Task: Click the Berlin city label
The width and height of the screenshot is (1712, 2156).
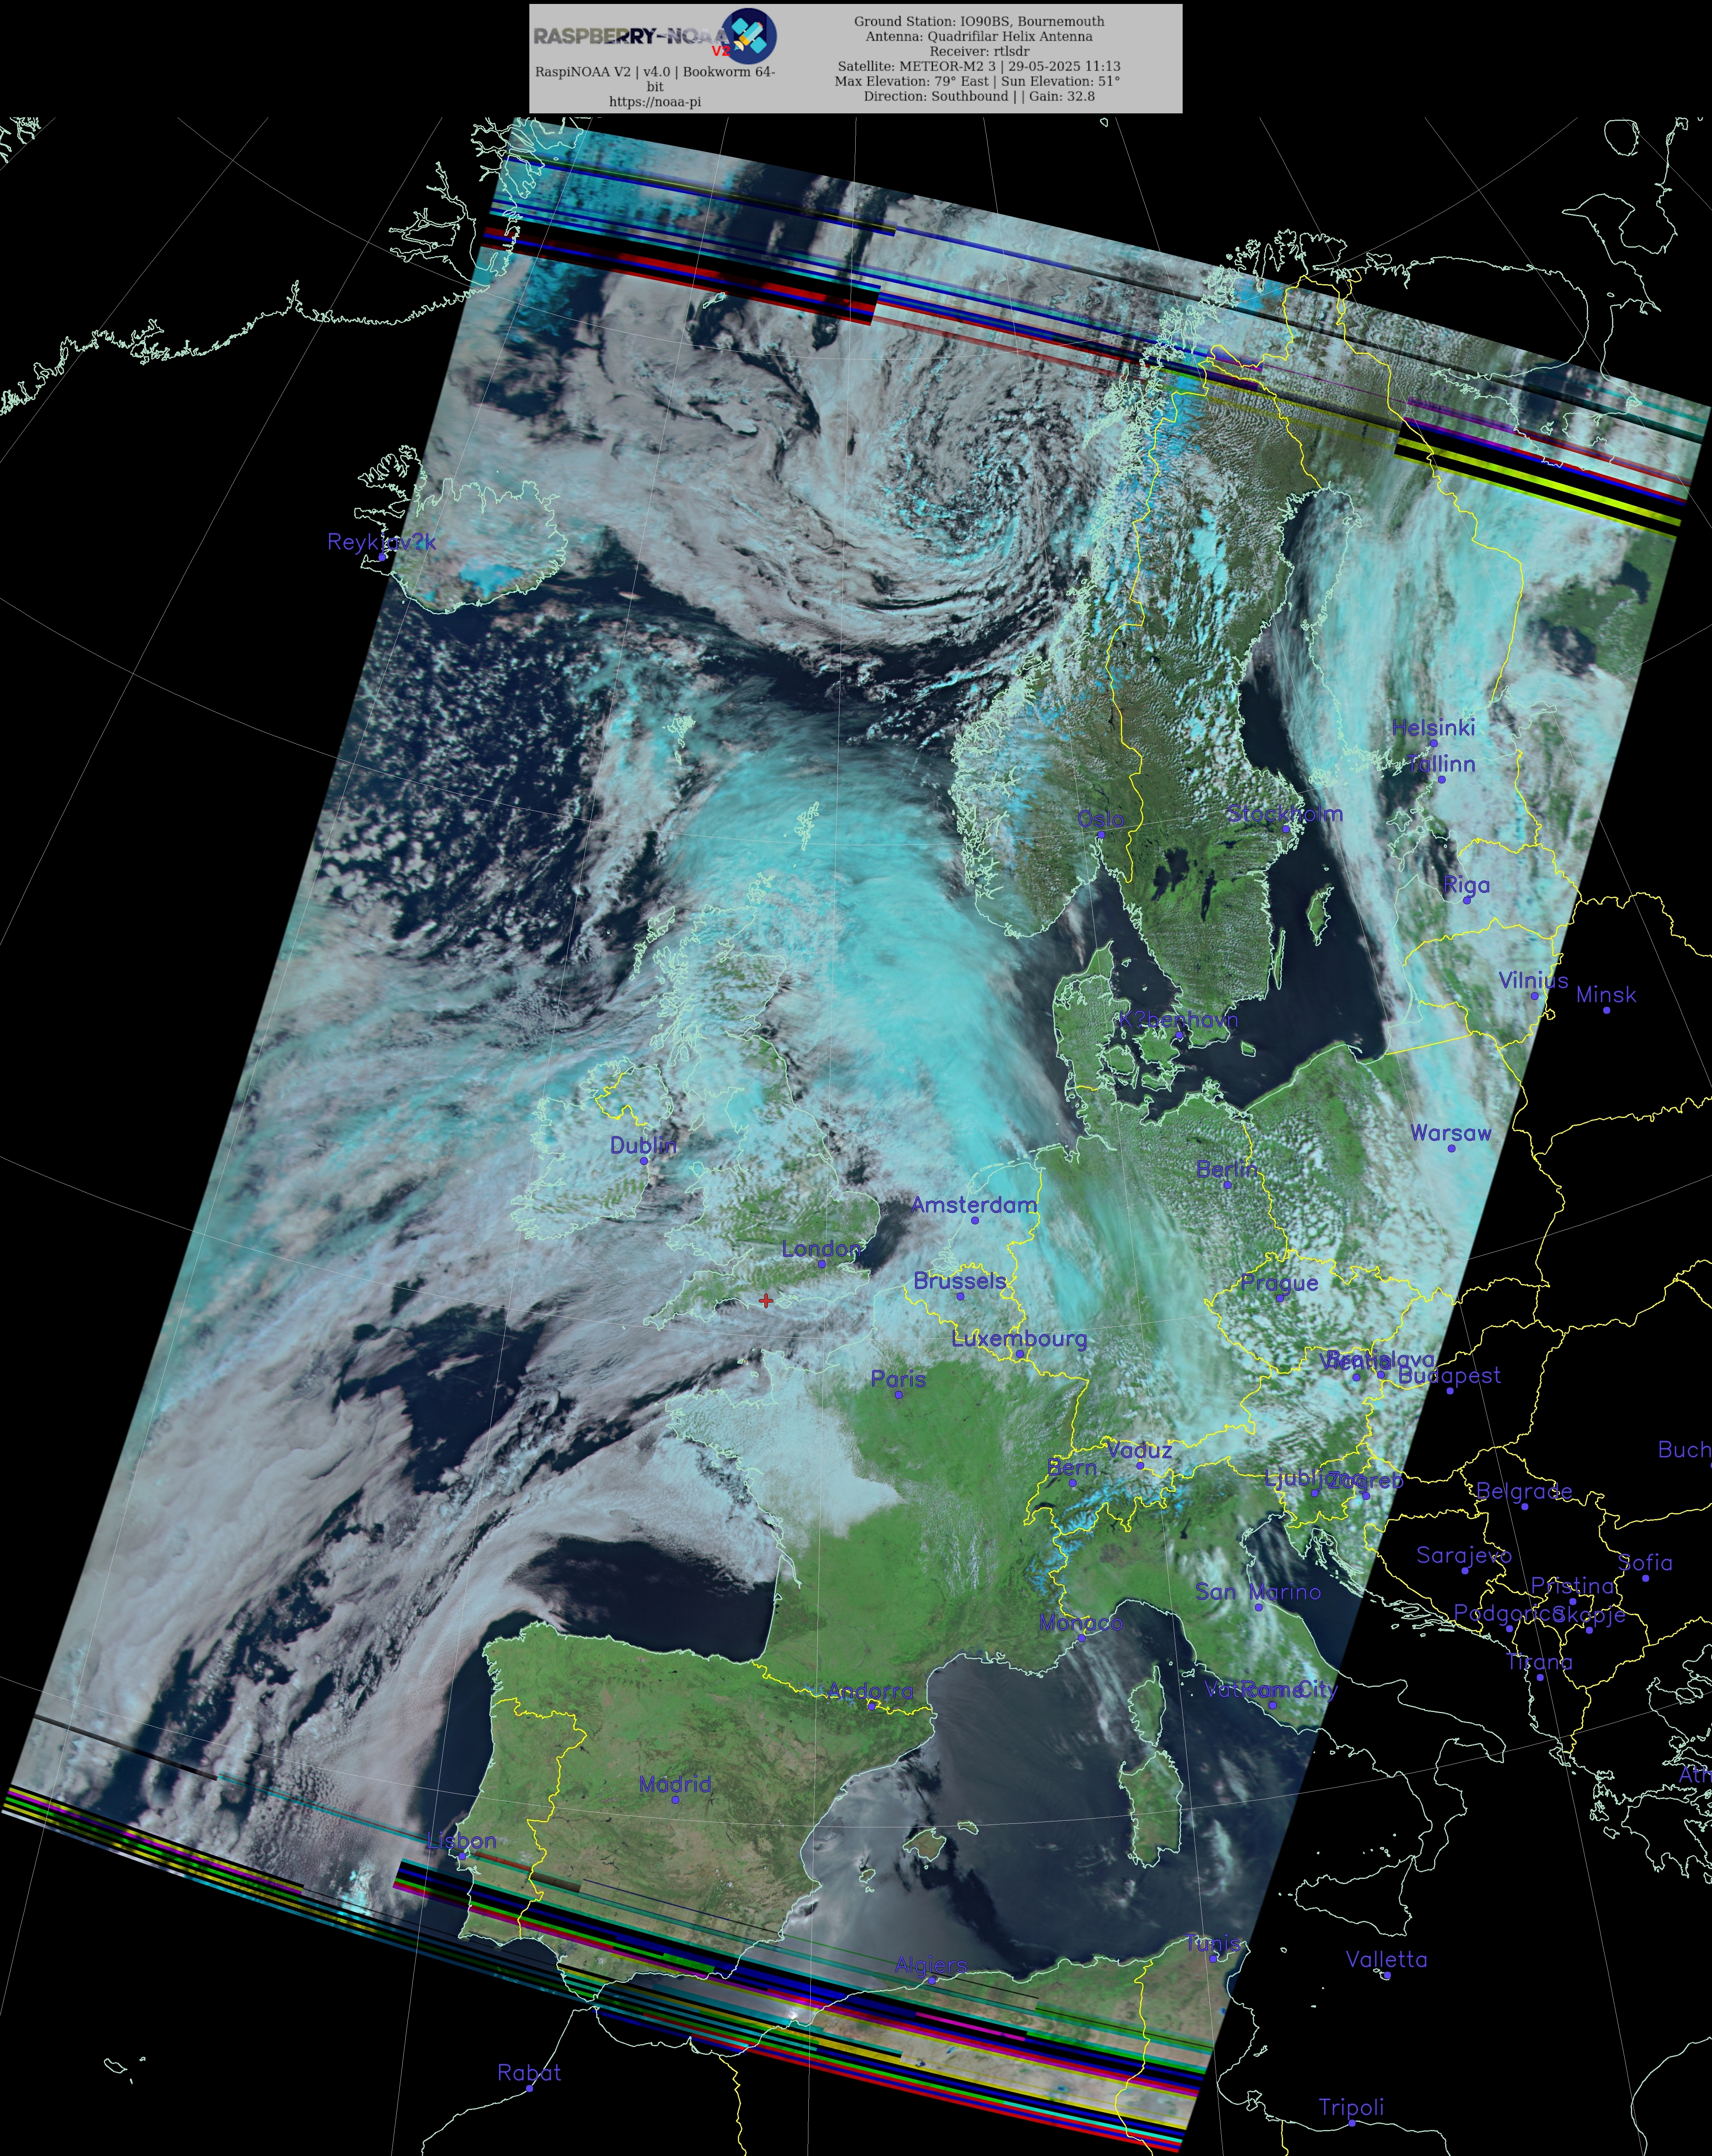Action: point(1227,1169)
